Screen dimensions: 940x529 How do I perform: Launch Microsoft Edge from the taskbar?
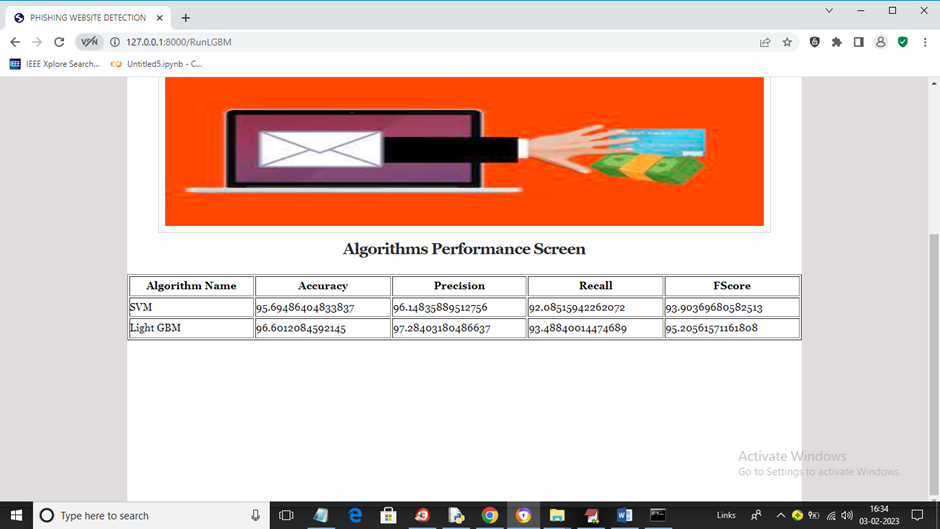coord(355,515)
